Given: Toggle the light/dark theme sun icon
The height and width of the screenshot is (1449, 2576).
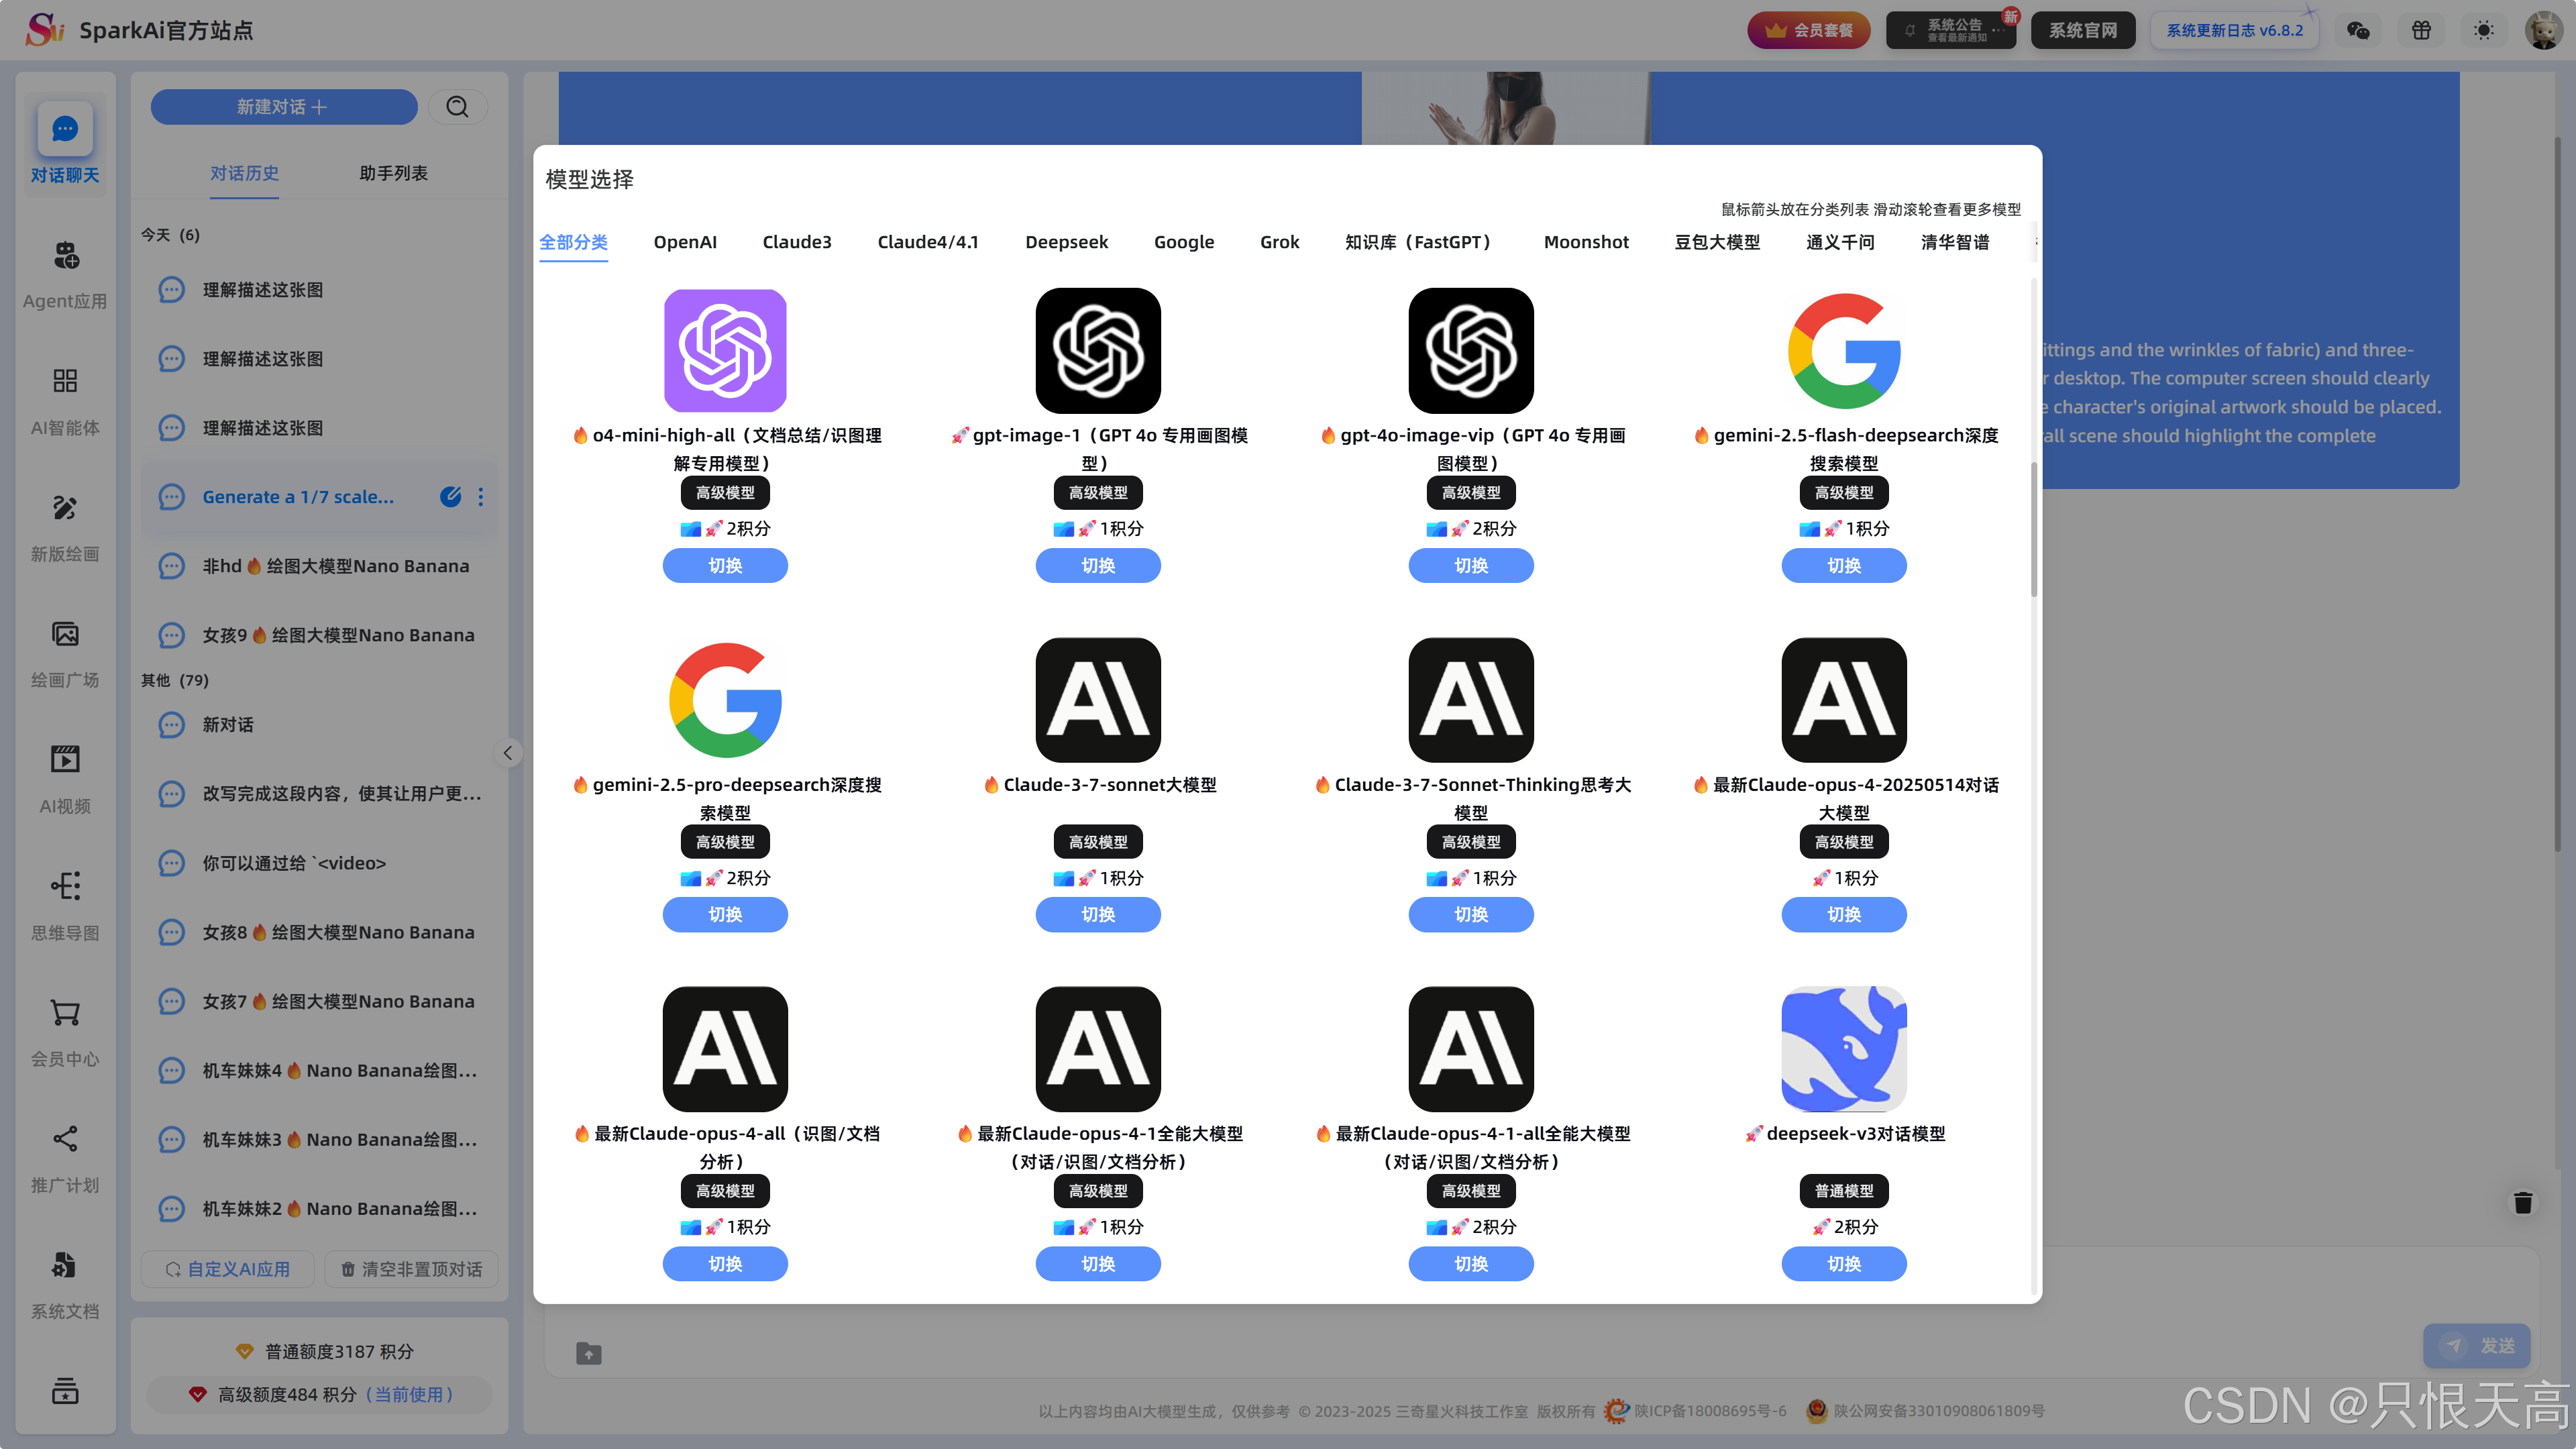Looking at the screenshot, I should tap(2484, 30).
